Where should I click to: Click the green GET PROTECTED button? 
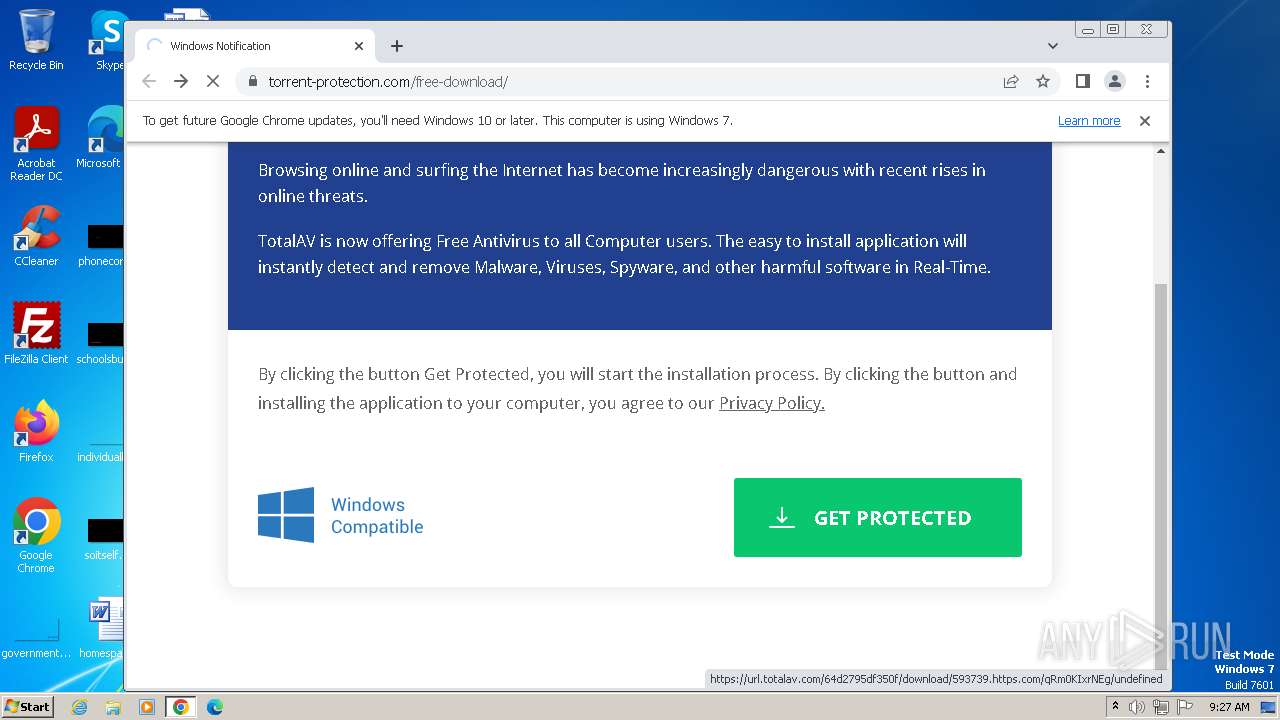point(877,517)
